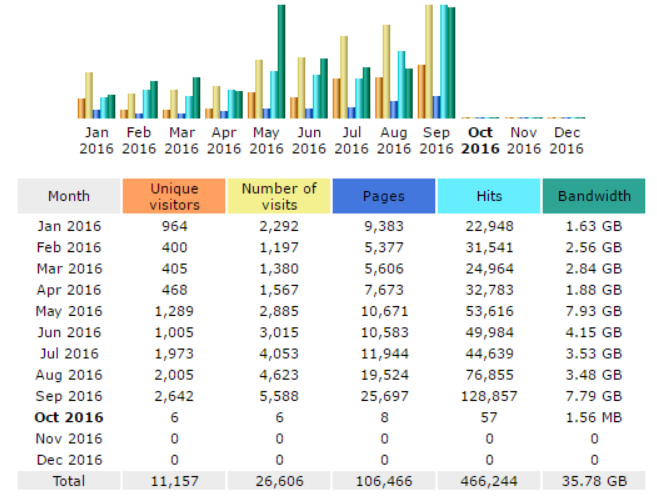Click the cyan Hits column header
Image resolution: width=657 pixels, height=500 pixels.
point(489,196)
